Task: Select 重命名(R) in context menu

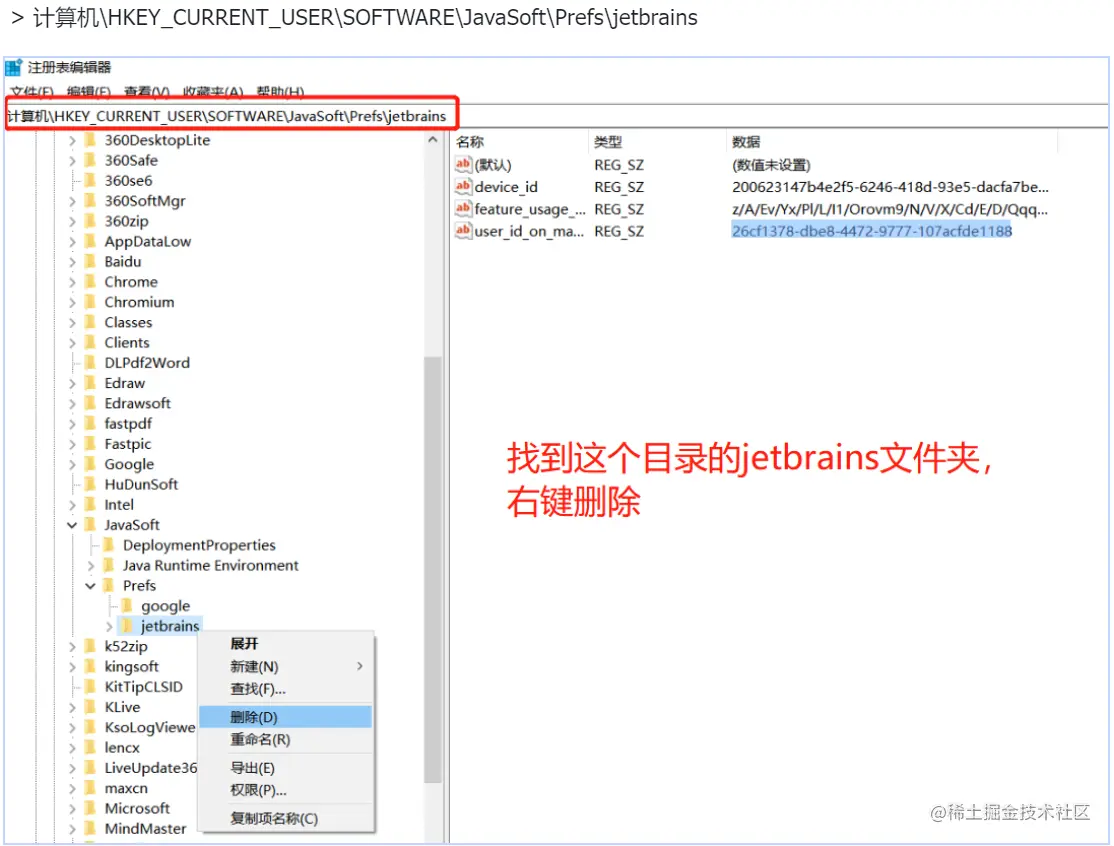Action: 285,739
